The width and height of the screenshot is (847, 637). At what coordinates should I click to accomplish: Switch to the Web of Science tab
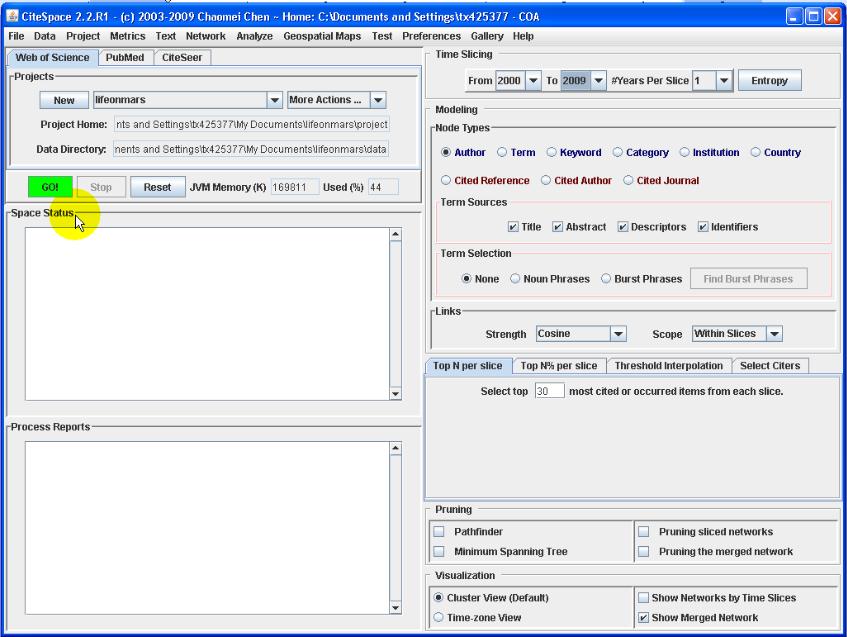click(x=52, y=57)
